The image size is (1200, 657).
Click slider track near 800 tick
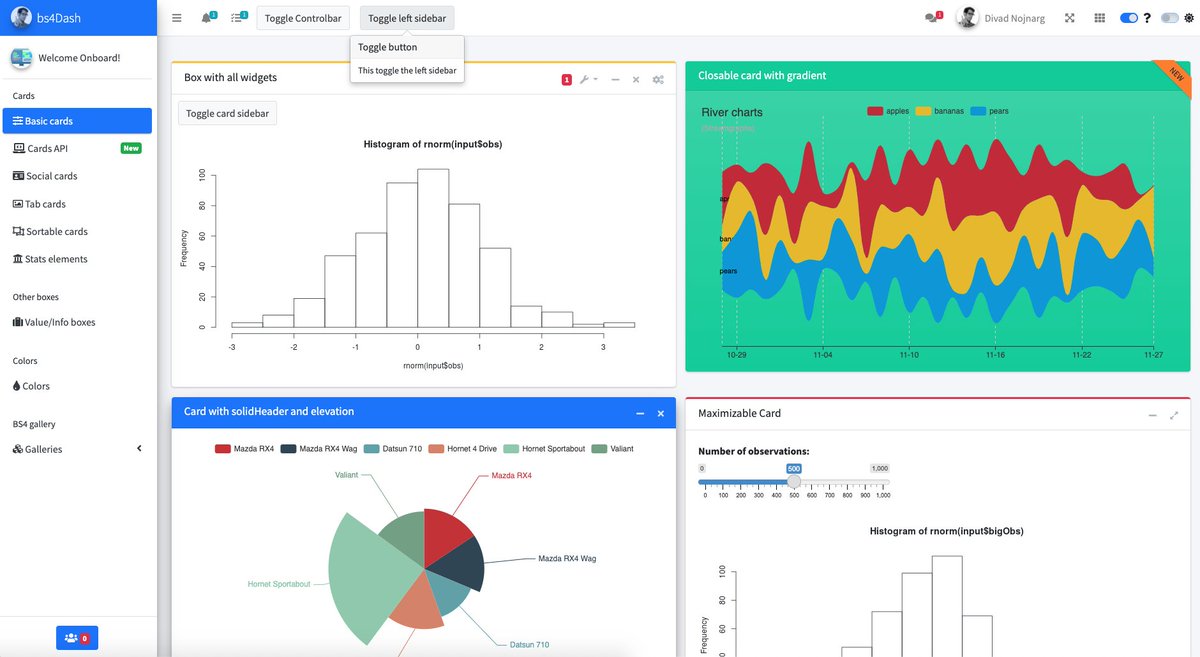coord(848,482)
